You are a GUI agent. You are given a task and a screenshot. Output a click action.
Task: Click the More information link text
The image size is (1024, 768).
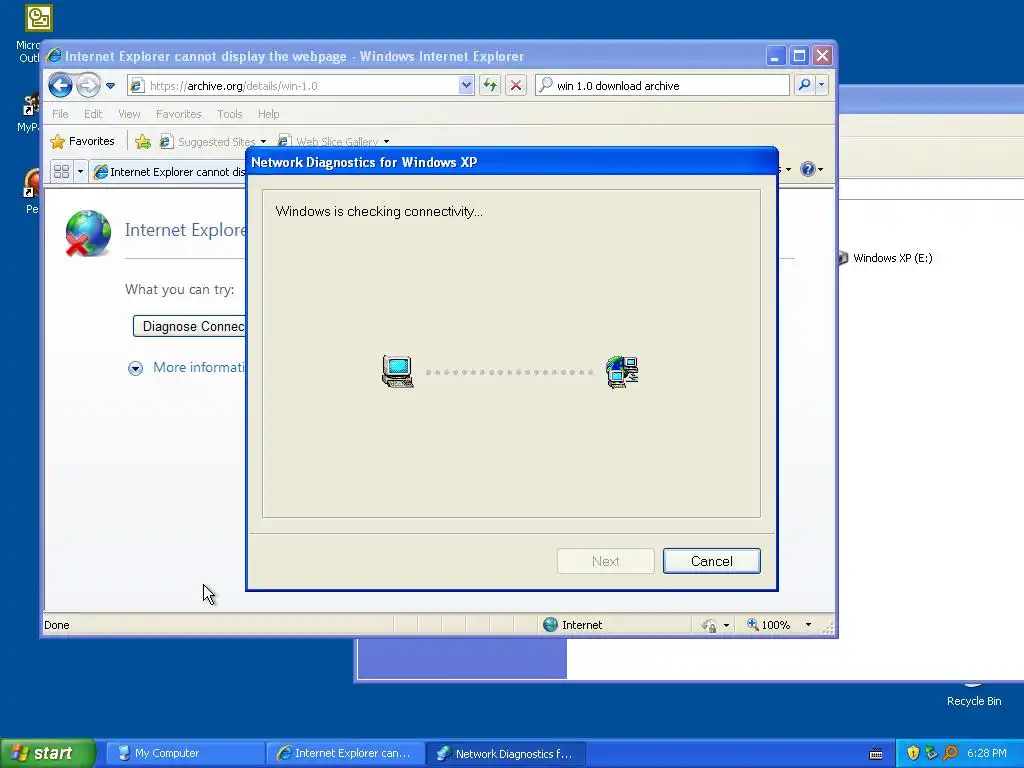199,367
